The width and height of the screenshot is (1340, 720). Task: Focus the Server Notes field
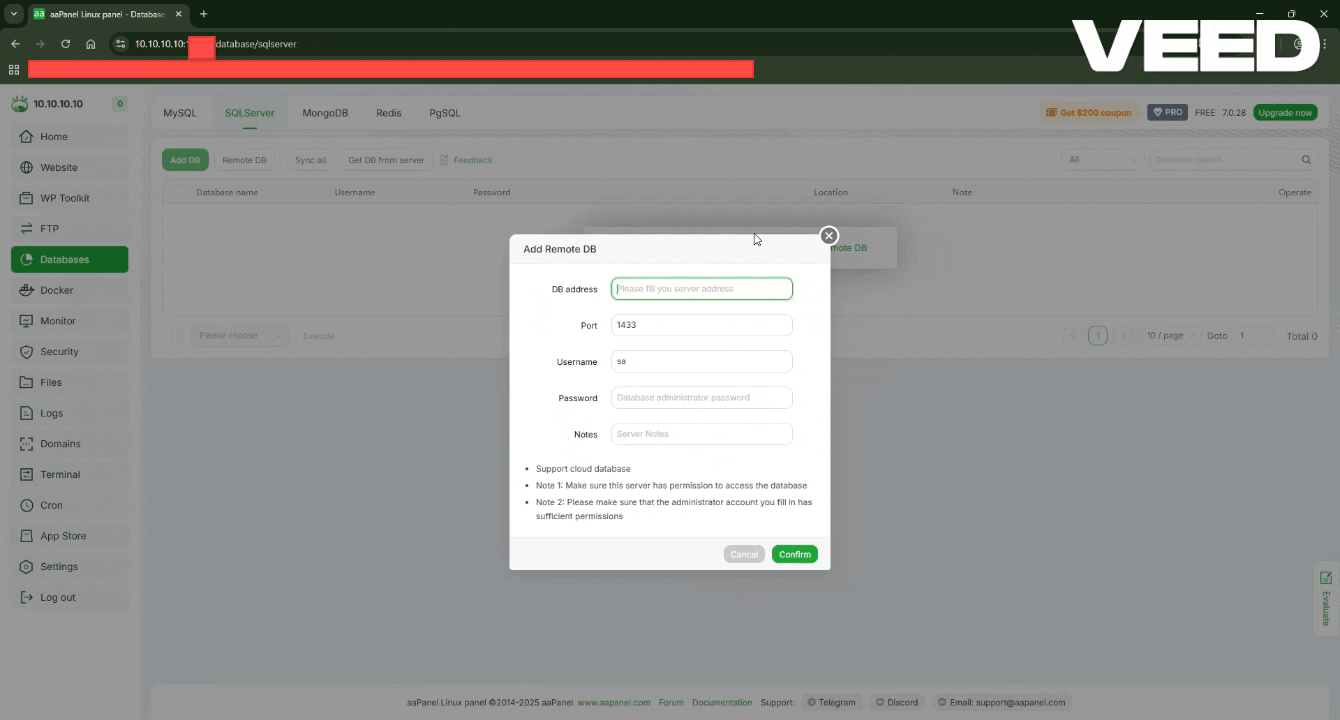point(702,434)
